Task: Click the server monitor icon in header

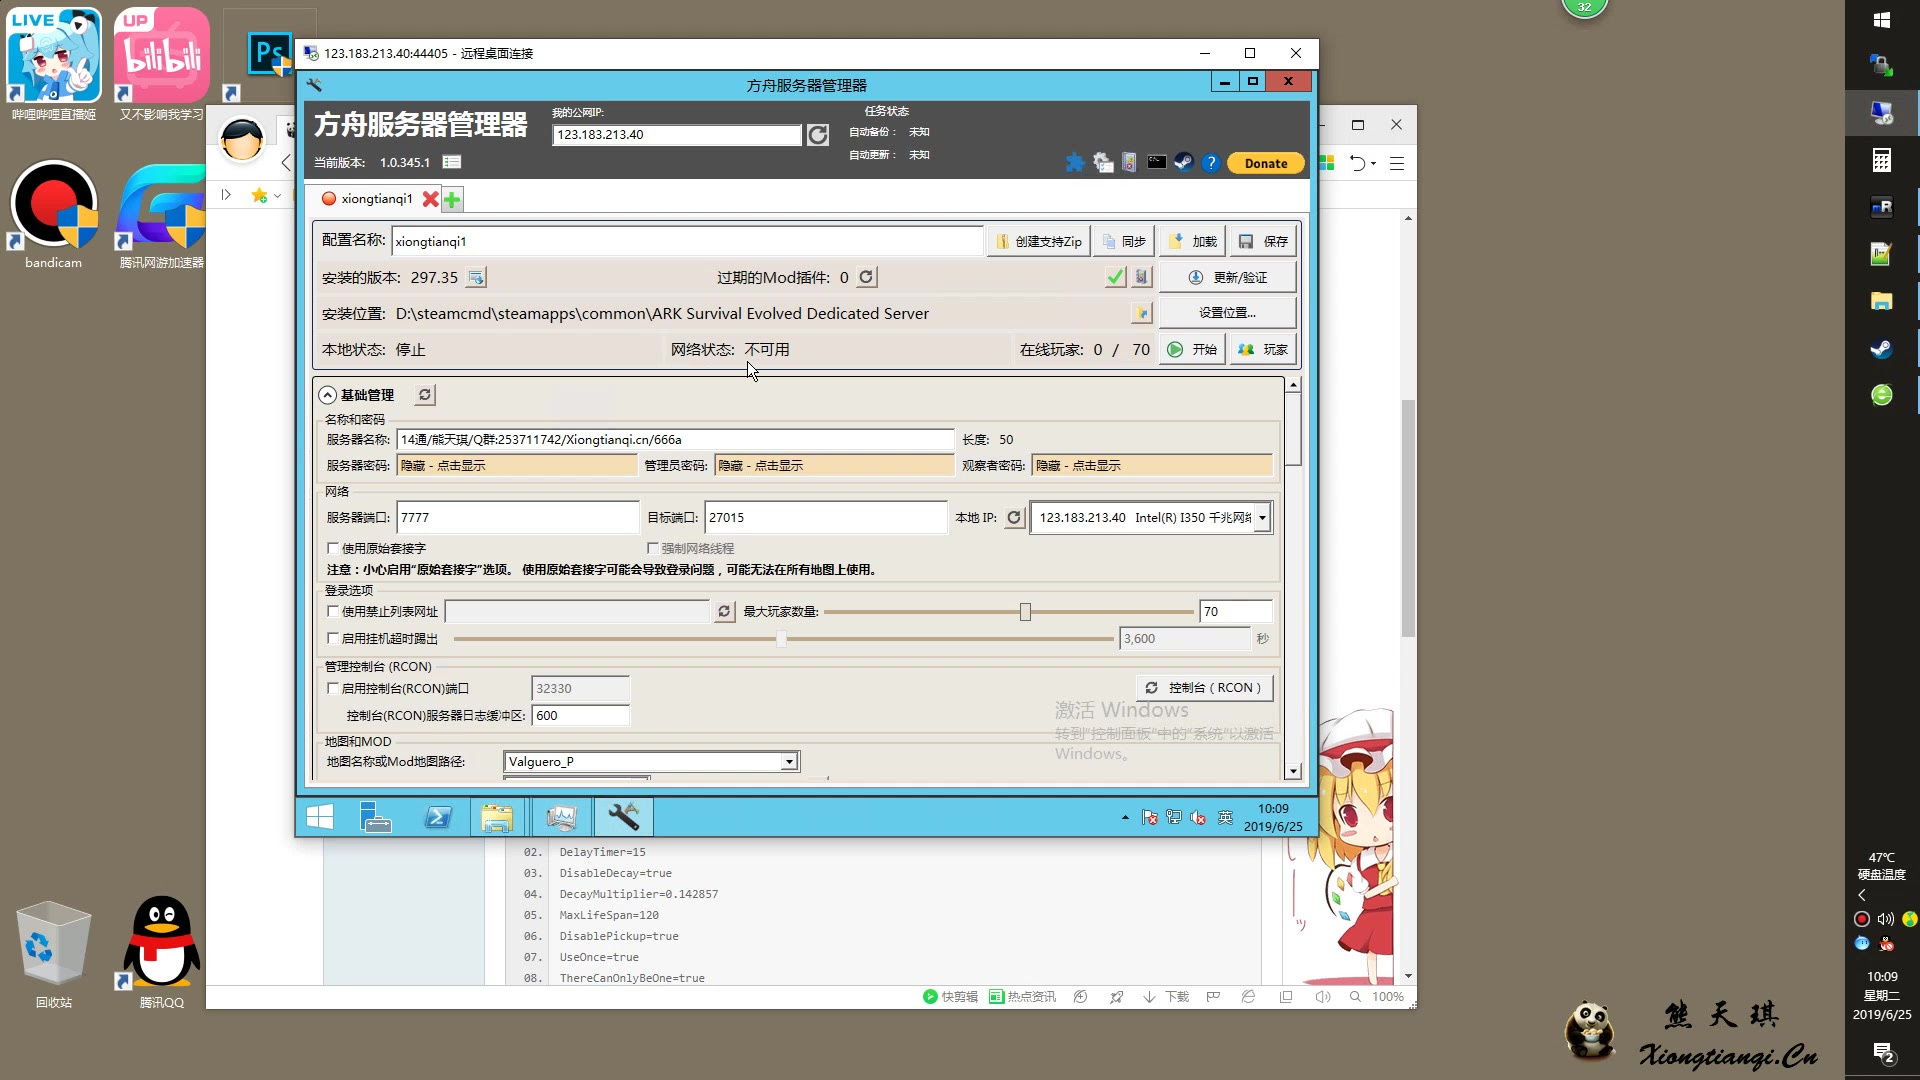Action: coord(1130,163)
